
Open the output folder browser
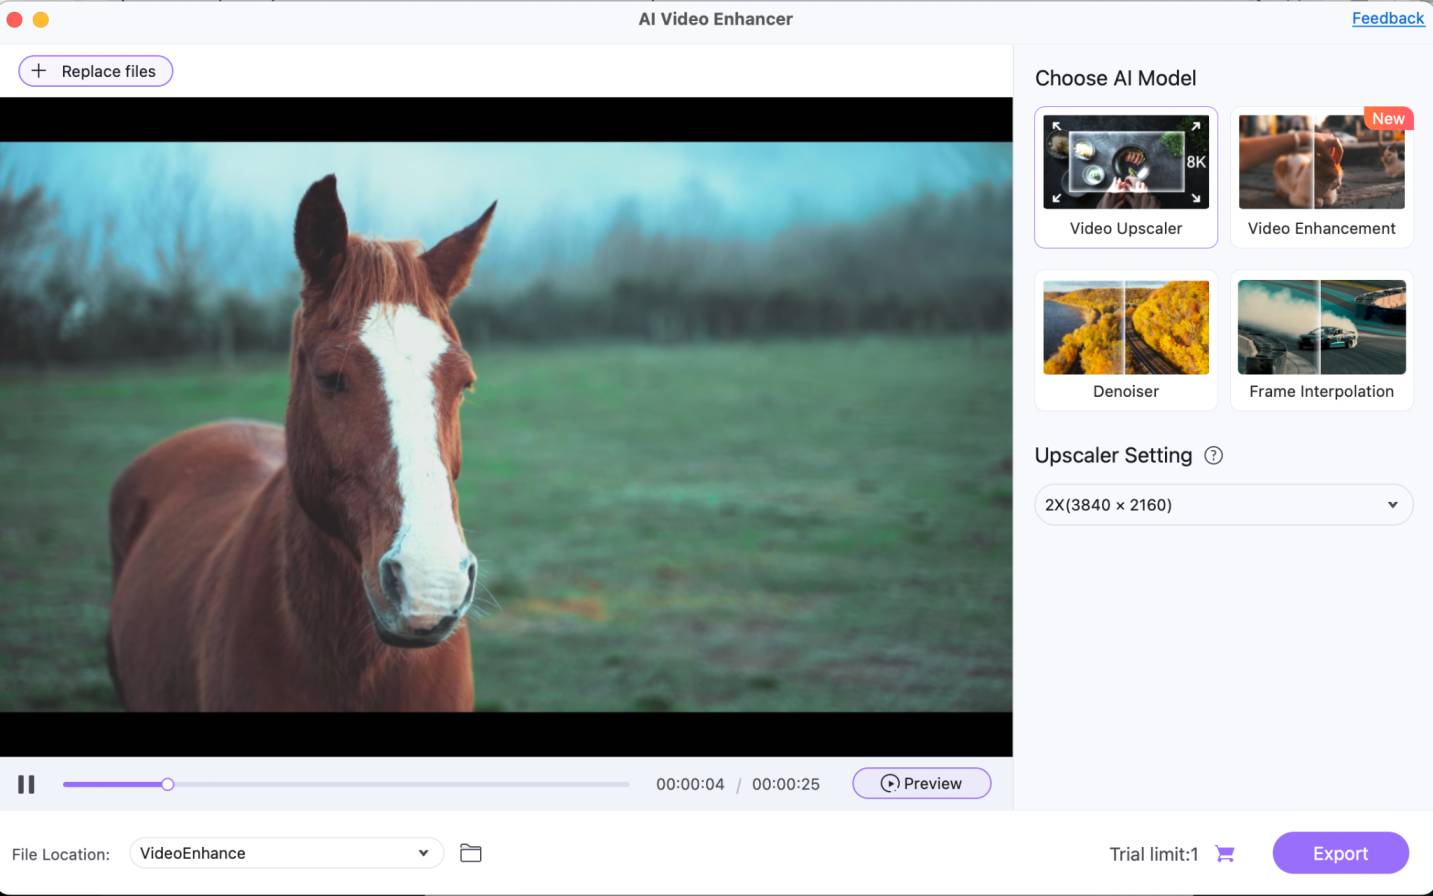pos(470,852)
